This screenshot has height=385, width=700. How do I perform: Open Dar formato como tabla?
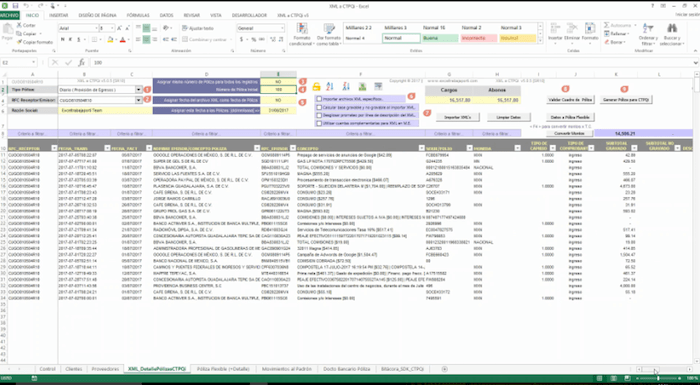[329, 34]
